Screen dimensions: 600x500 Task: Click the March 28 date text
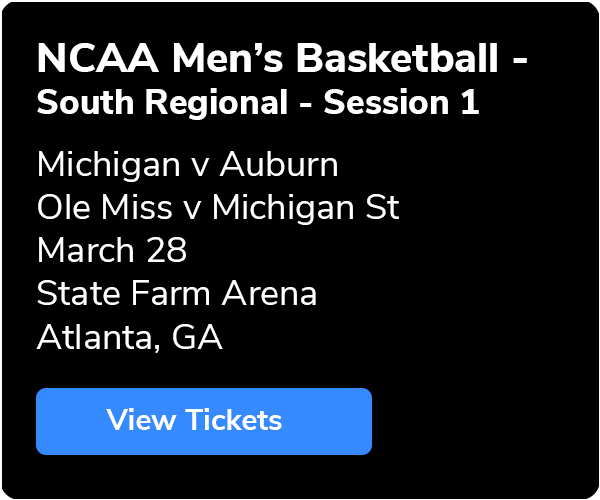[112, 250]
